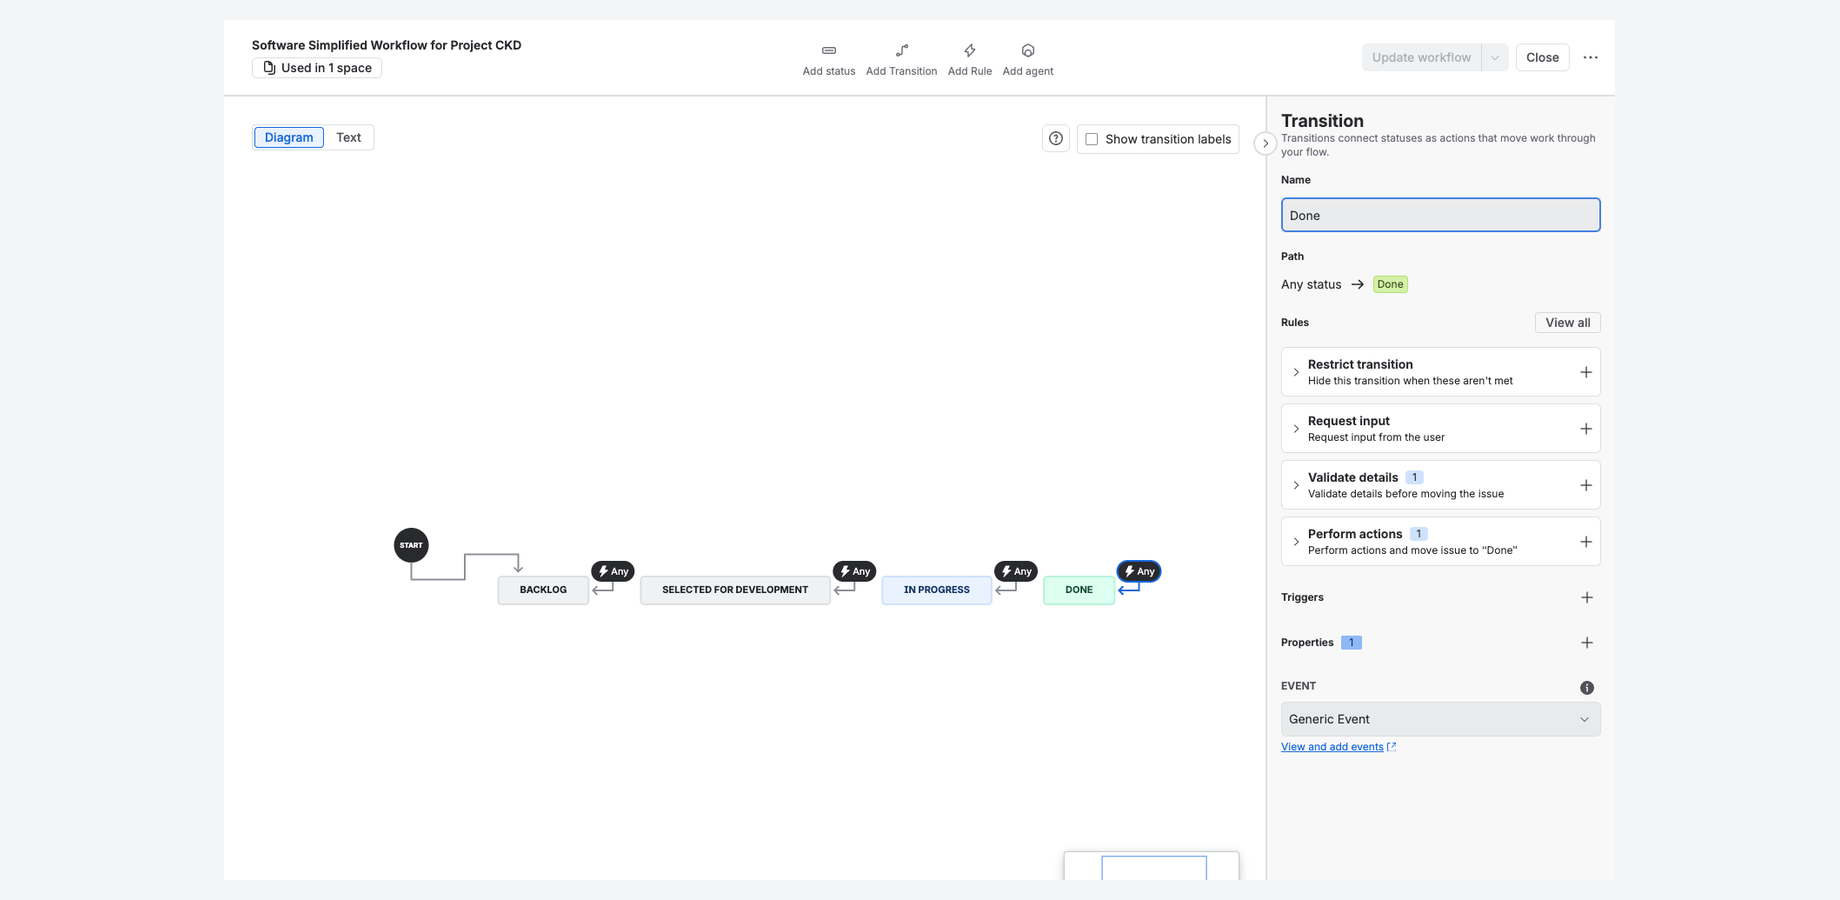Image resolution: width=1840 pixels, height=900 pixels.
Task: Select the Any transition badge near In Progress
Action: click(1016, 571)
